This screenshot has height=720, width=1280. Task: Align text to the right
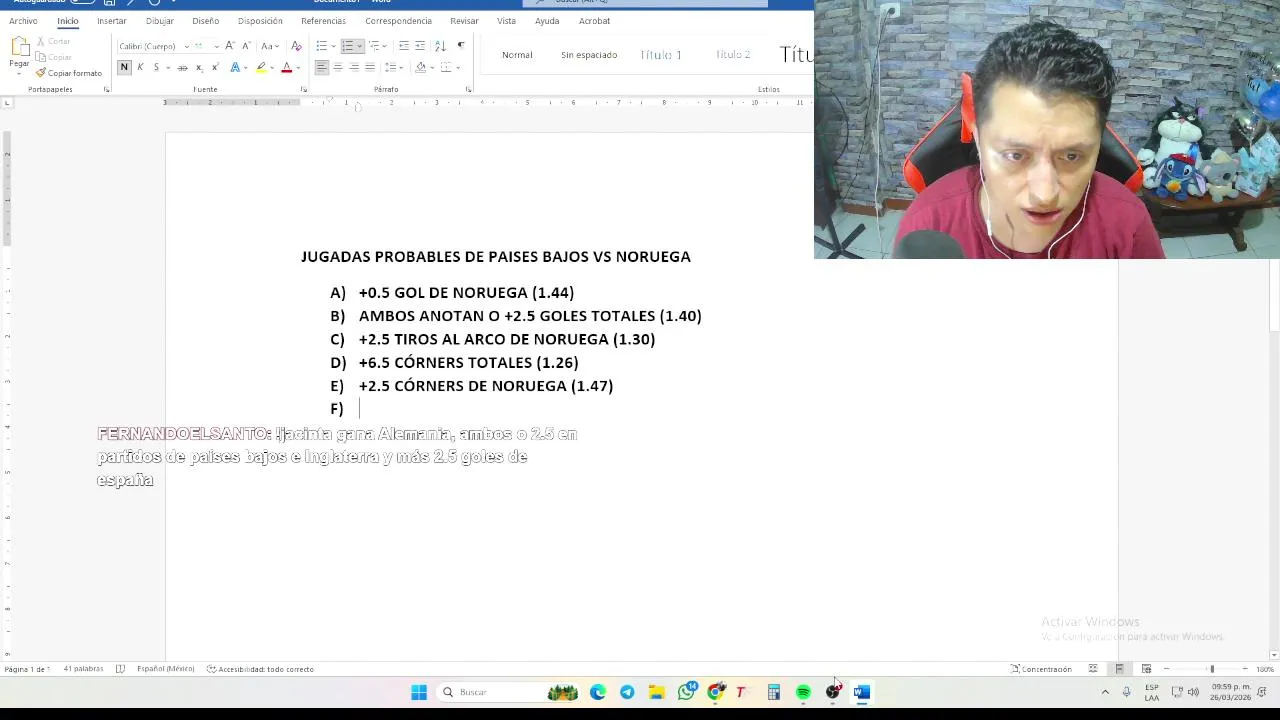click(x=354, y=67)
